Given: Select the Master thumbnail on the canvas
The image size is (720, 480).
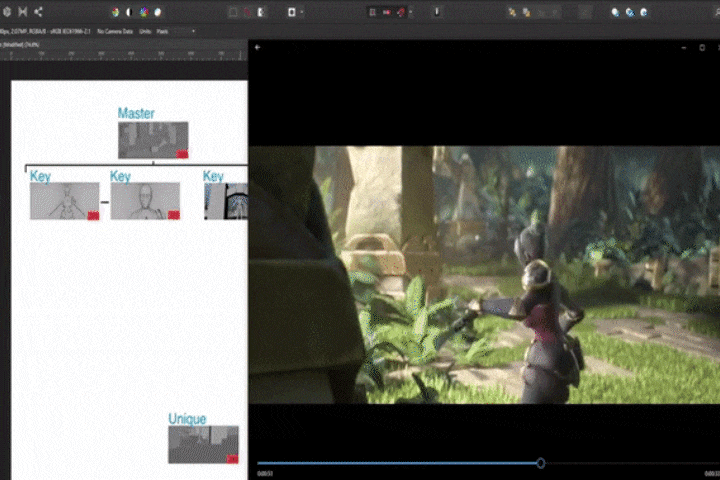Looking at the screenshot, I should coord(153,140).
